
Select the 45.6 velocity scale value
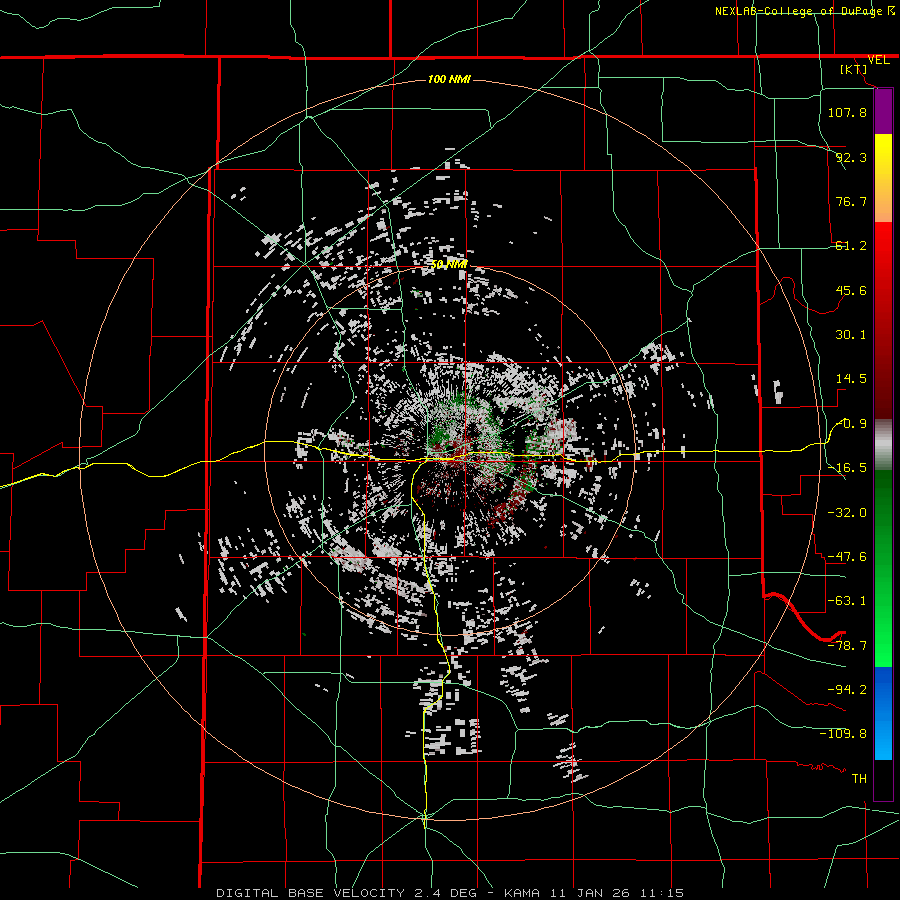(851, 290)
